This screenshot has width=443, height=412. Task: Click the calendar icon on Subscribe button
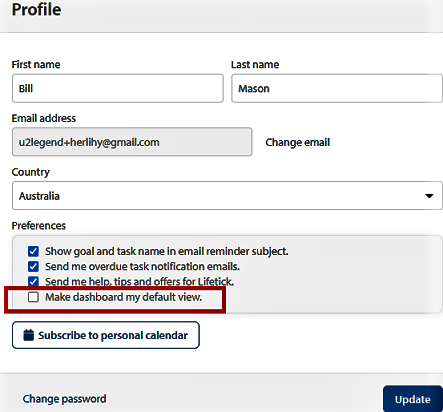(29, 335)
